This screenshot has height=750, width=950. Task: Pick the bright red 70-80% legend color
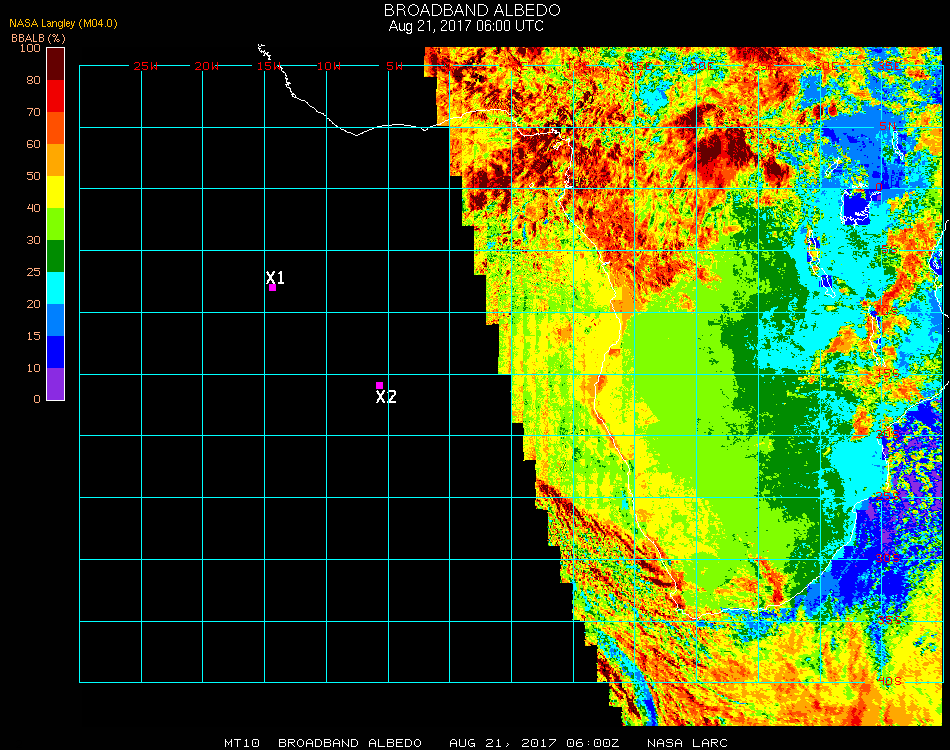[x=55, y=95]
